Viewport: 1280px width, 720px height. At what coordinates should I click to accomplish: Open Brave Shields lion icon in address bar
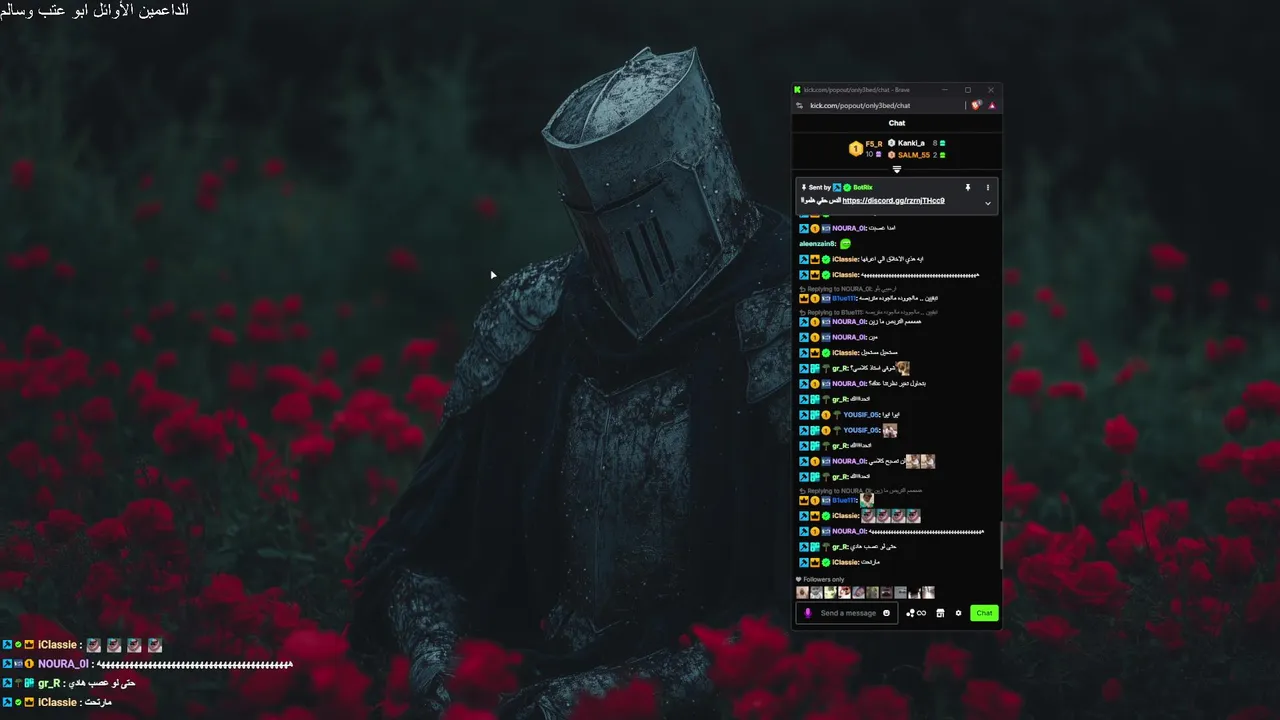(x=977, y=105)
